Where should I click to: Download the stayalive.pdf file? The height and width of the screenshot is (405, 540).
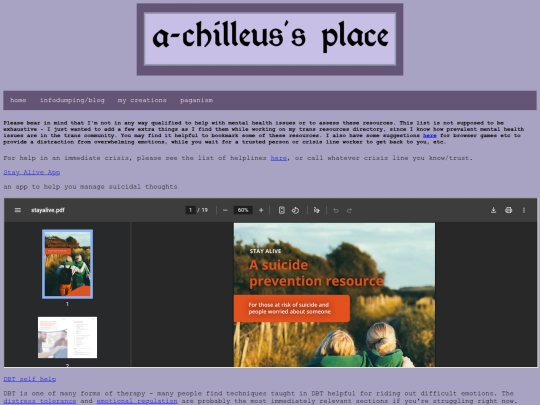click(493, 210)
